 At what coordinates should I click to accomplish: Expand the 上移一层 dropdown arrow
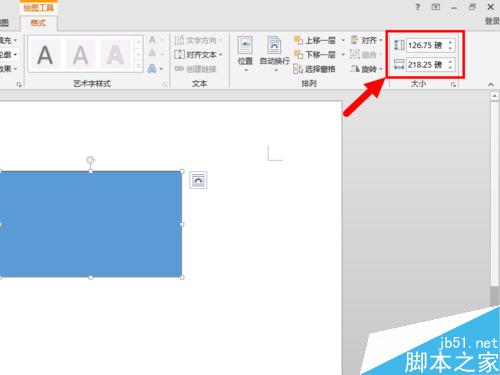(343, 40)
